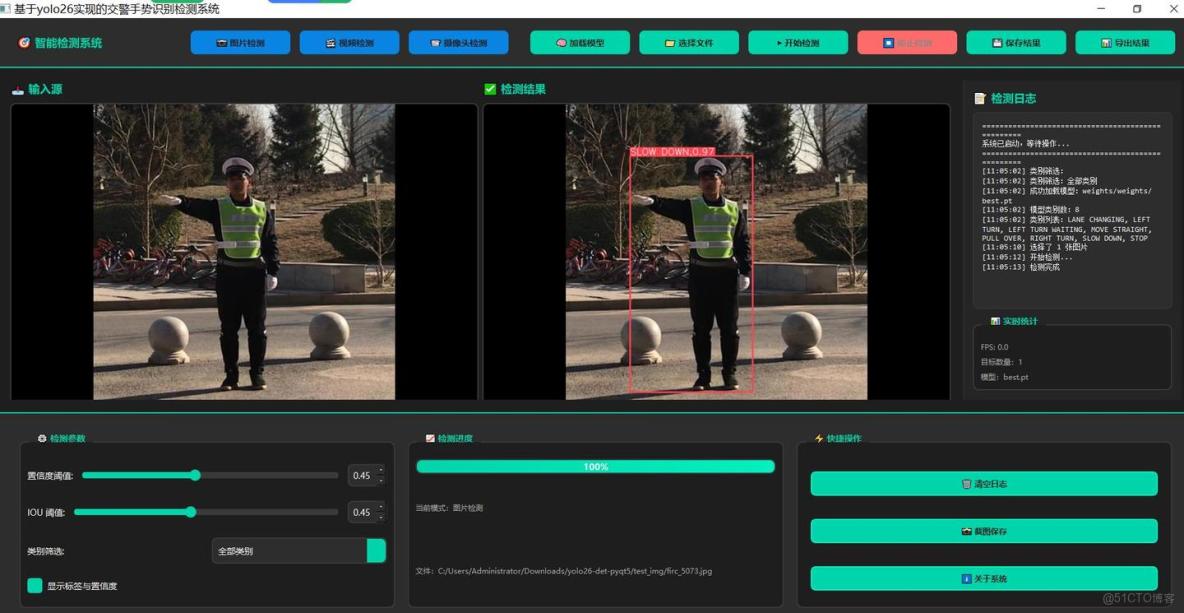Open the 关于系统 about dialog
Viewport: 1184px width, 613px height.
[x=983, y=579]
